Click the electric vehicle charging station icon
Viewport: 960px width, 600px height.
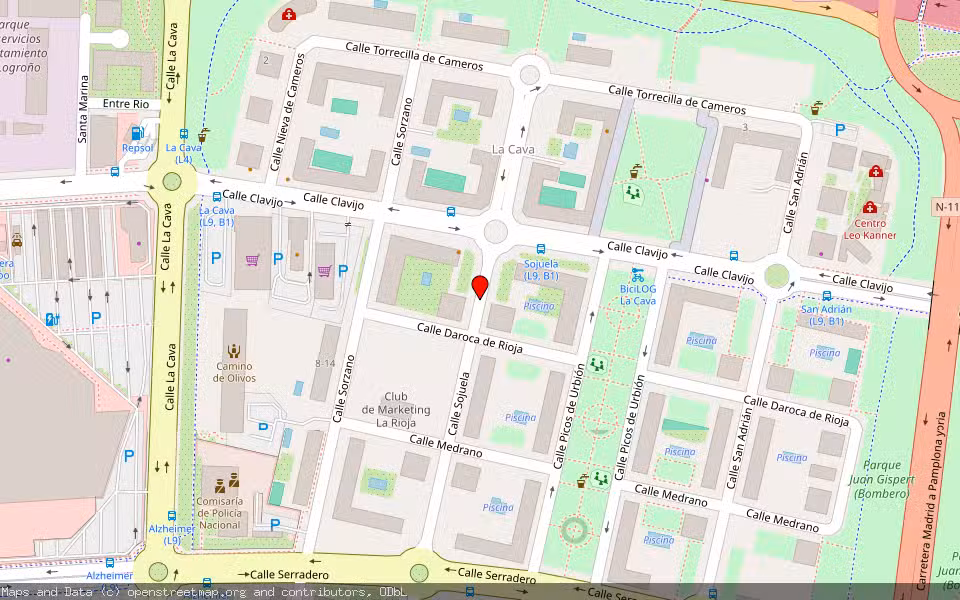coord(53,319)
